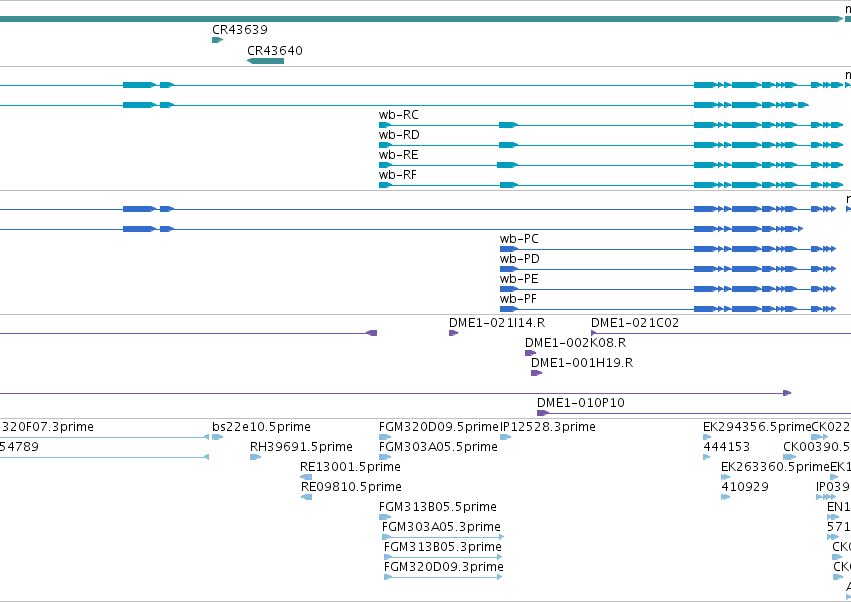Screen dimensions: 851x602
Task: Click the FGM303A05.3prime EST label
Action: coord(441,527)
